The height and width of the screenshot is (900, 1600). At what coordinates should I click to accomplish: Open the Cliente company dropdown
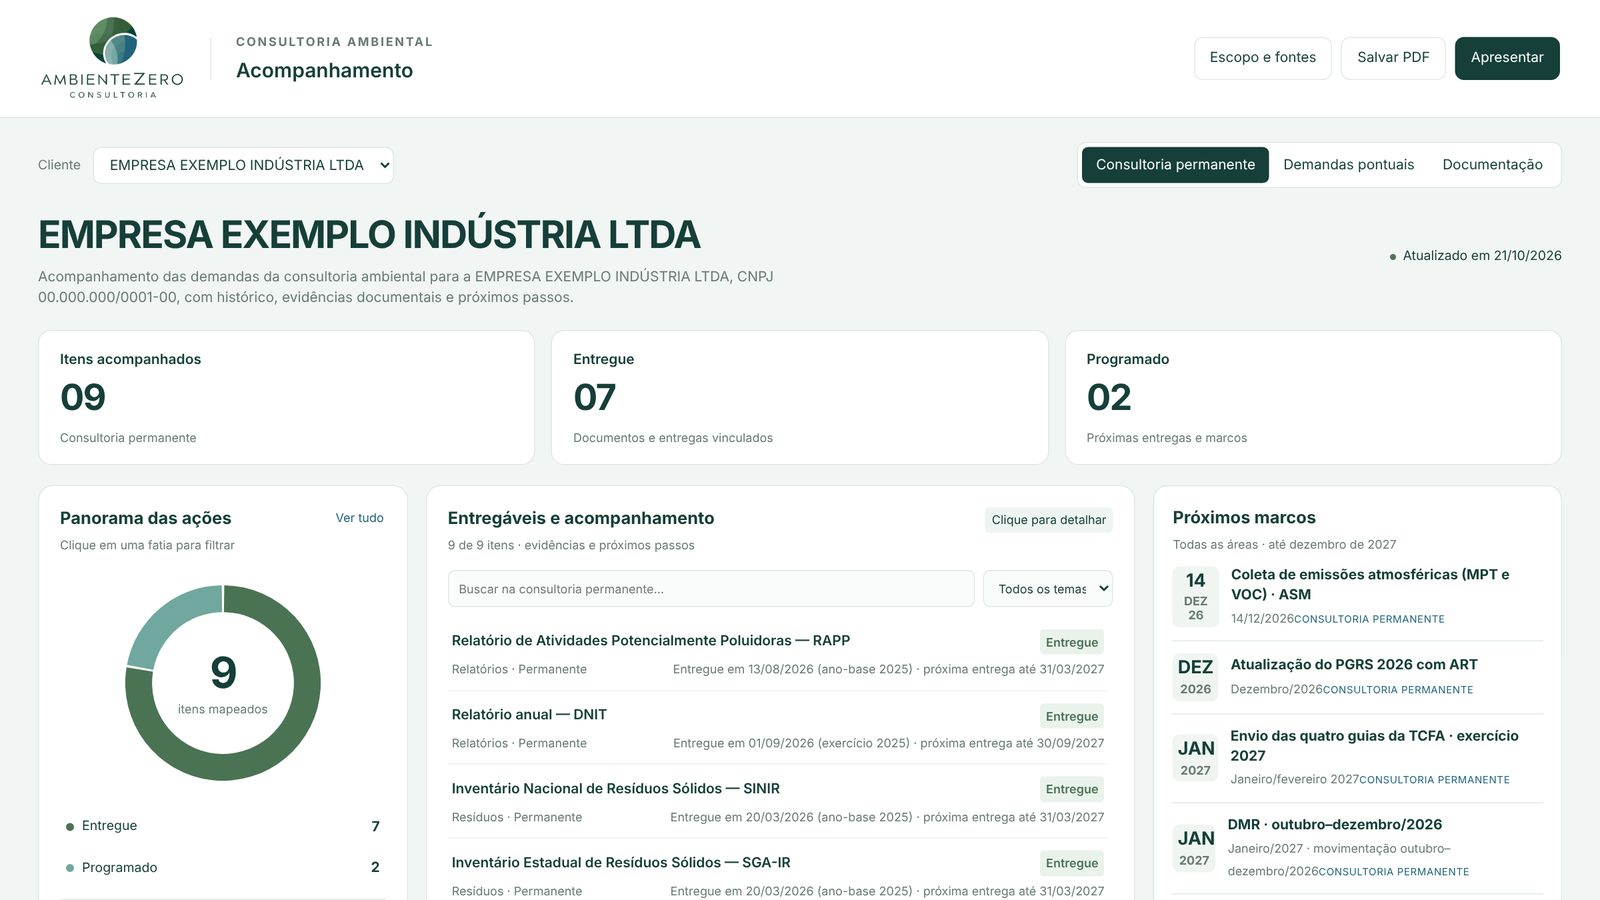pos(243,165)
